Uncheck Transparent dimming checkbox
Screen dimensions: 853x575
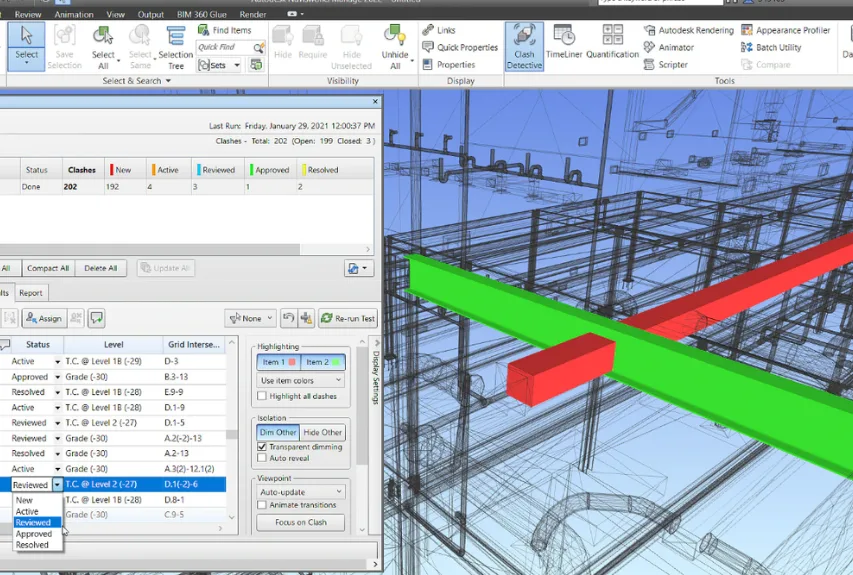[262, 447]
